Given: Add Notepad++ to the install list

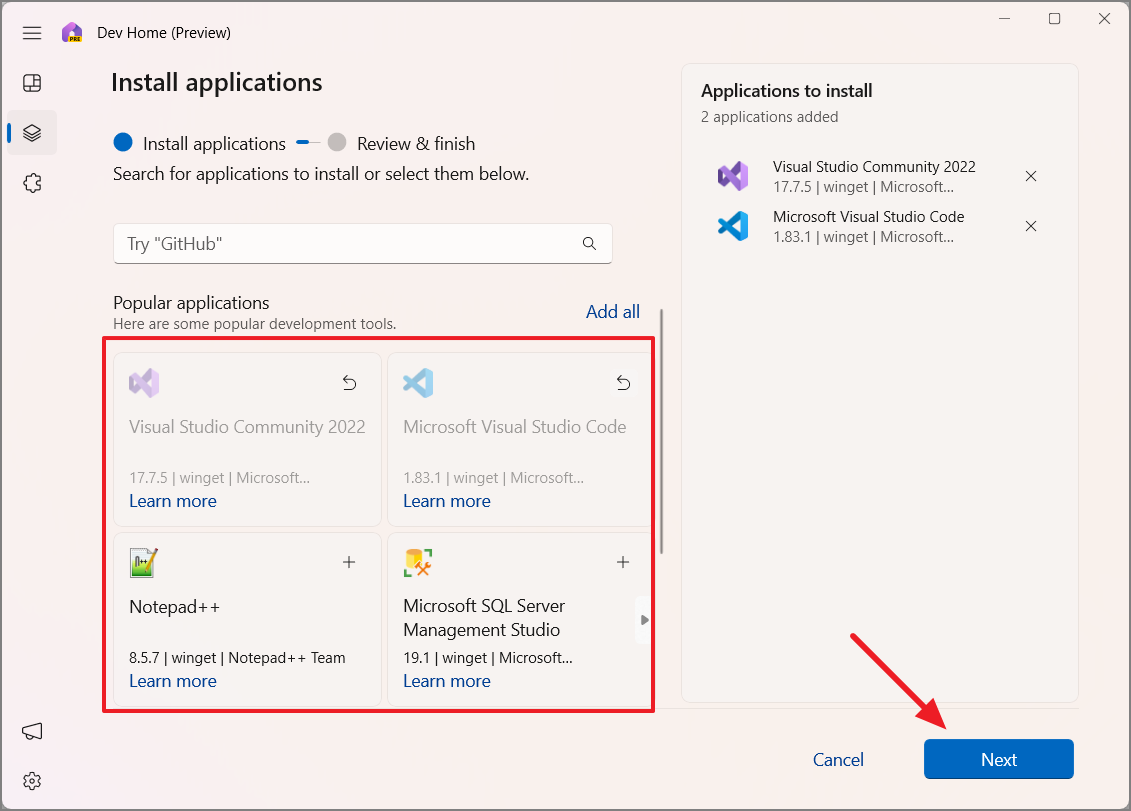Looking at the screenshot, I should pyautogui.click(x=349, y=562).
